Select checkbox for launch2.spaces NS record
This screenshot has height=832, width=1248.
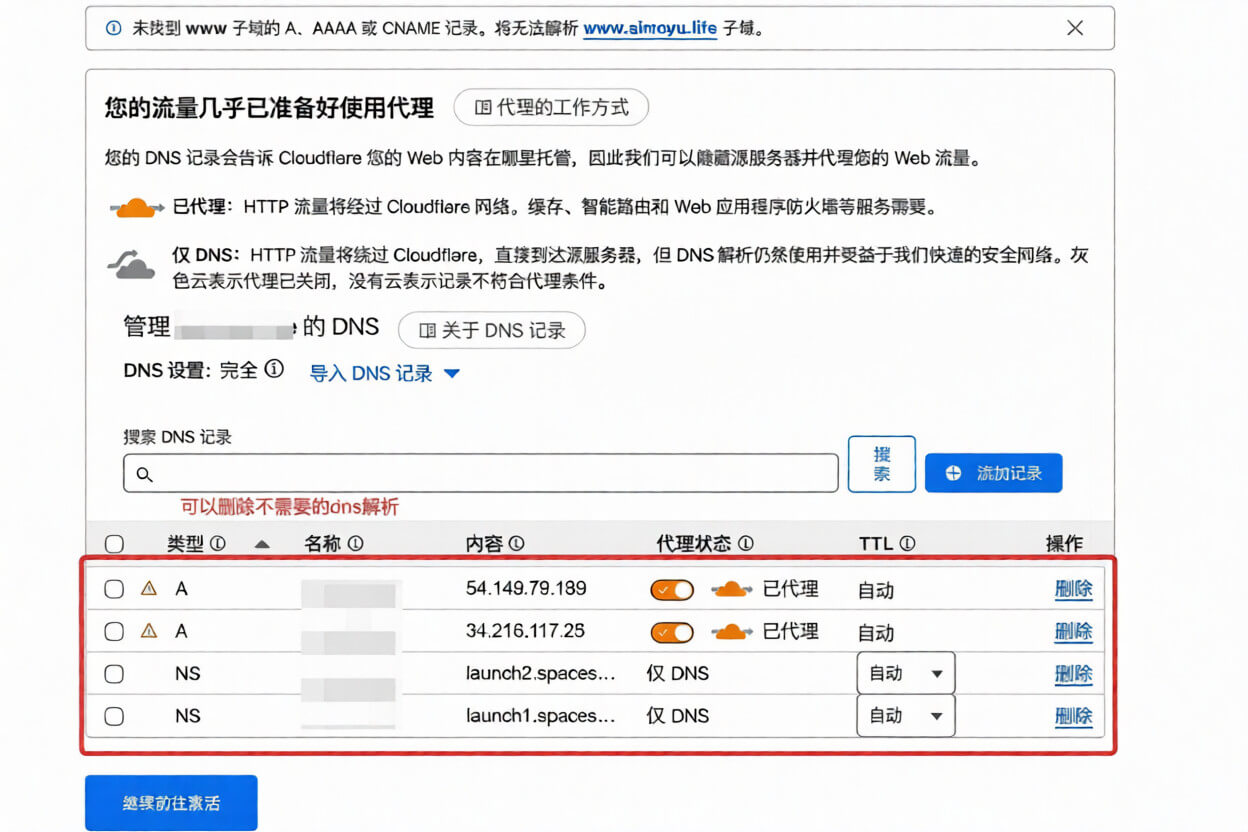tap(114, 674)
